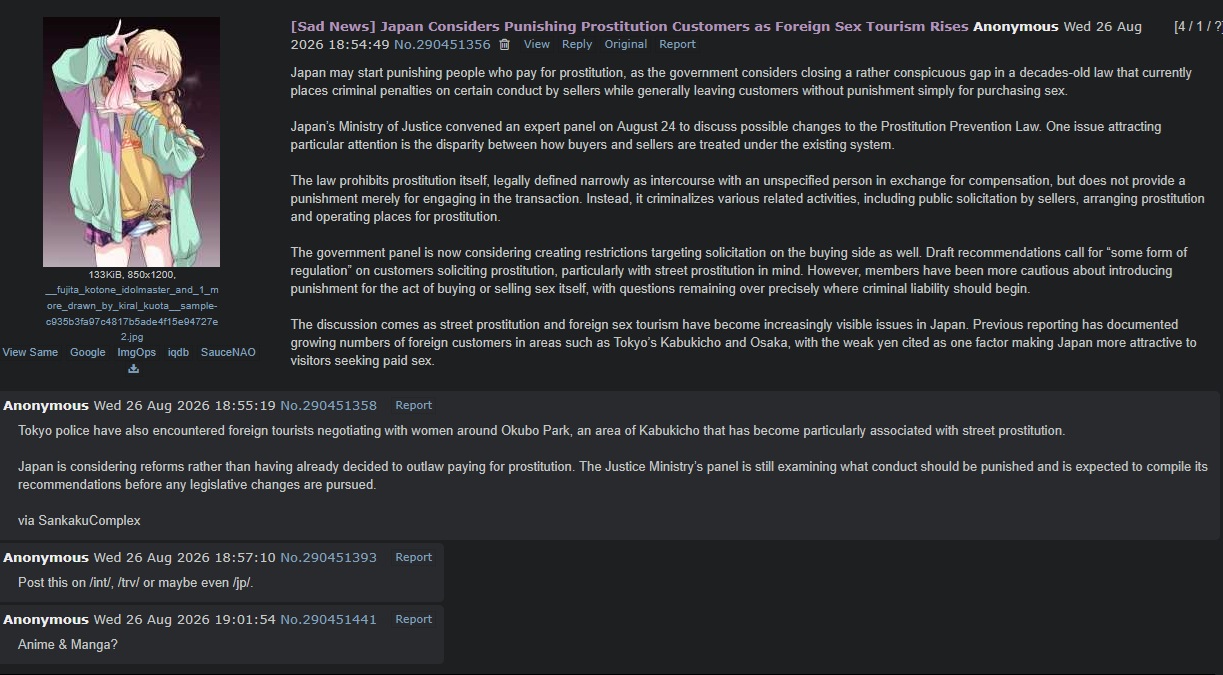
Task: Click post number No.290451358
Action: [x=328, y=405]
